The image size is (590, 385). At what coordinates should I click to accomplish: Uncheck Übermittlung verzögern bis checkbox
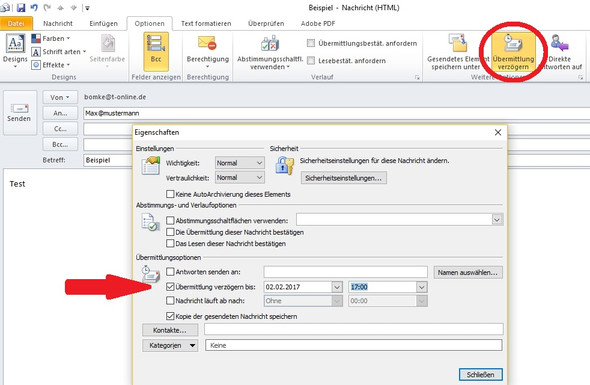coord(170,287)
